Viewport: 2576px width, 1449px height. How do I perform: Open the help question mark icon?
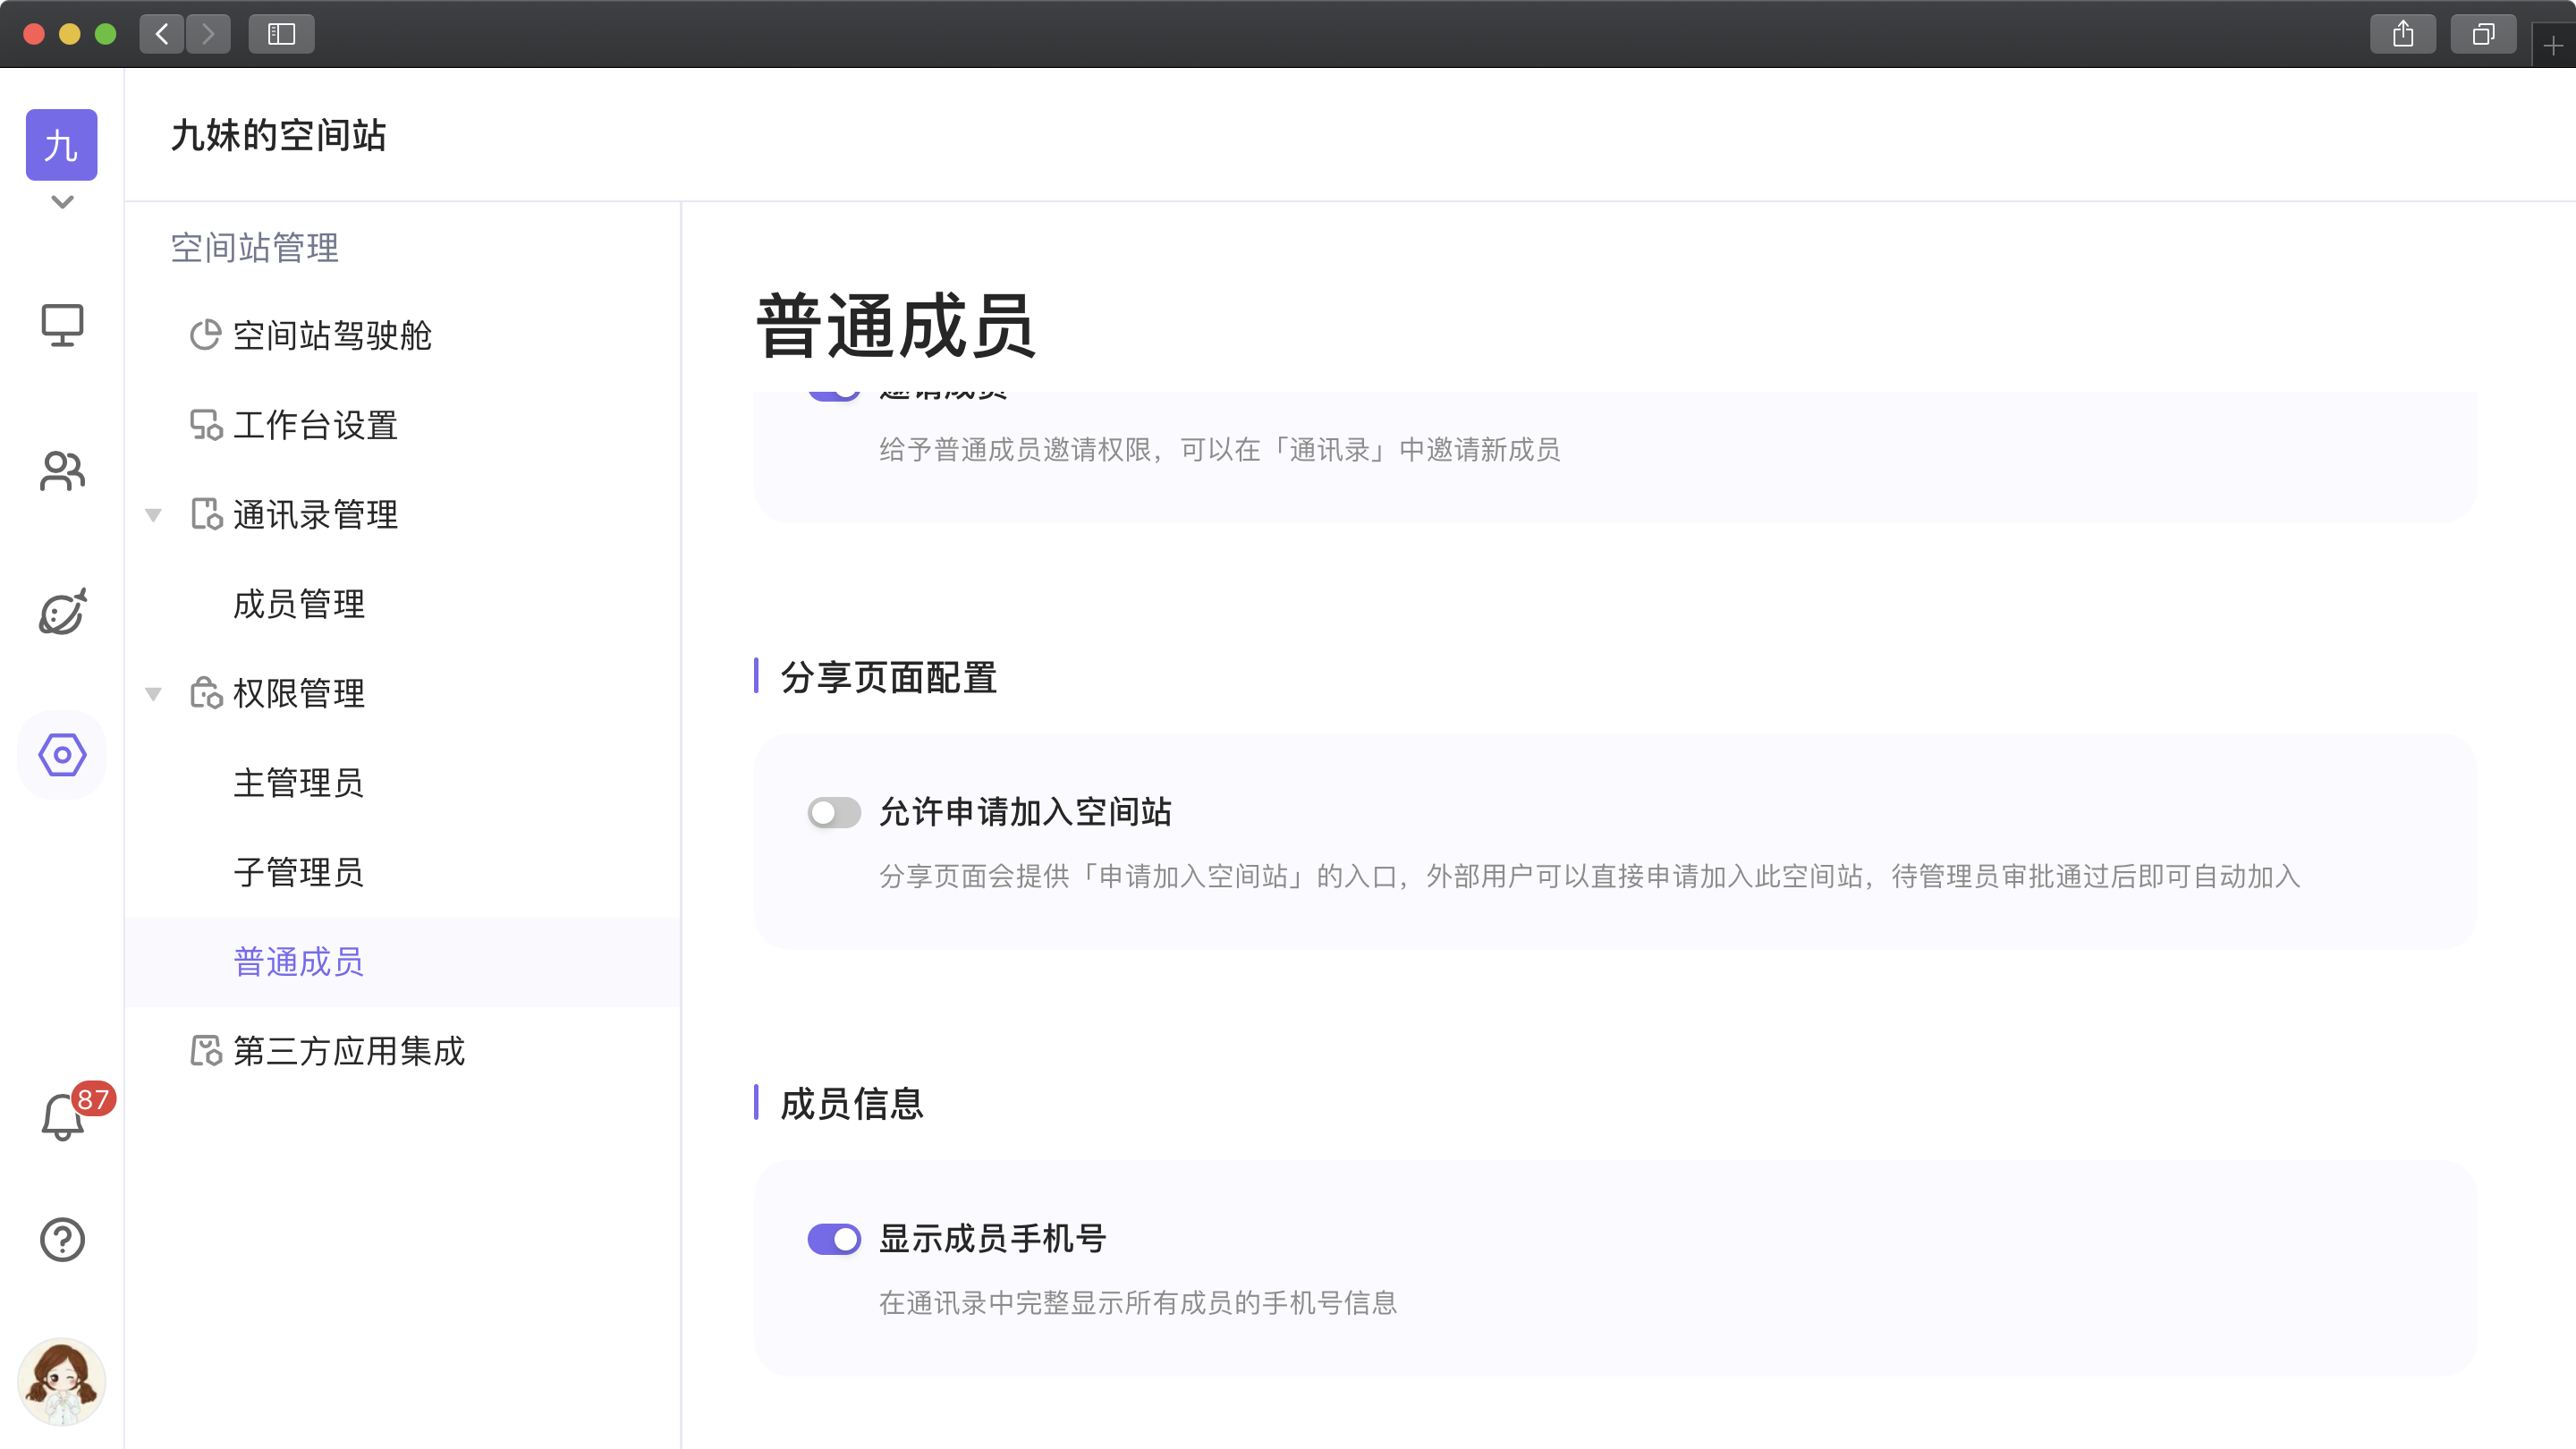coord(62,1240)
